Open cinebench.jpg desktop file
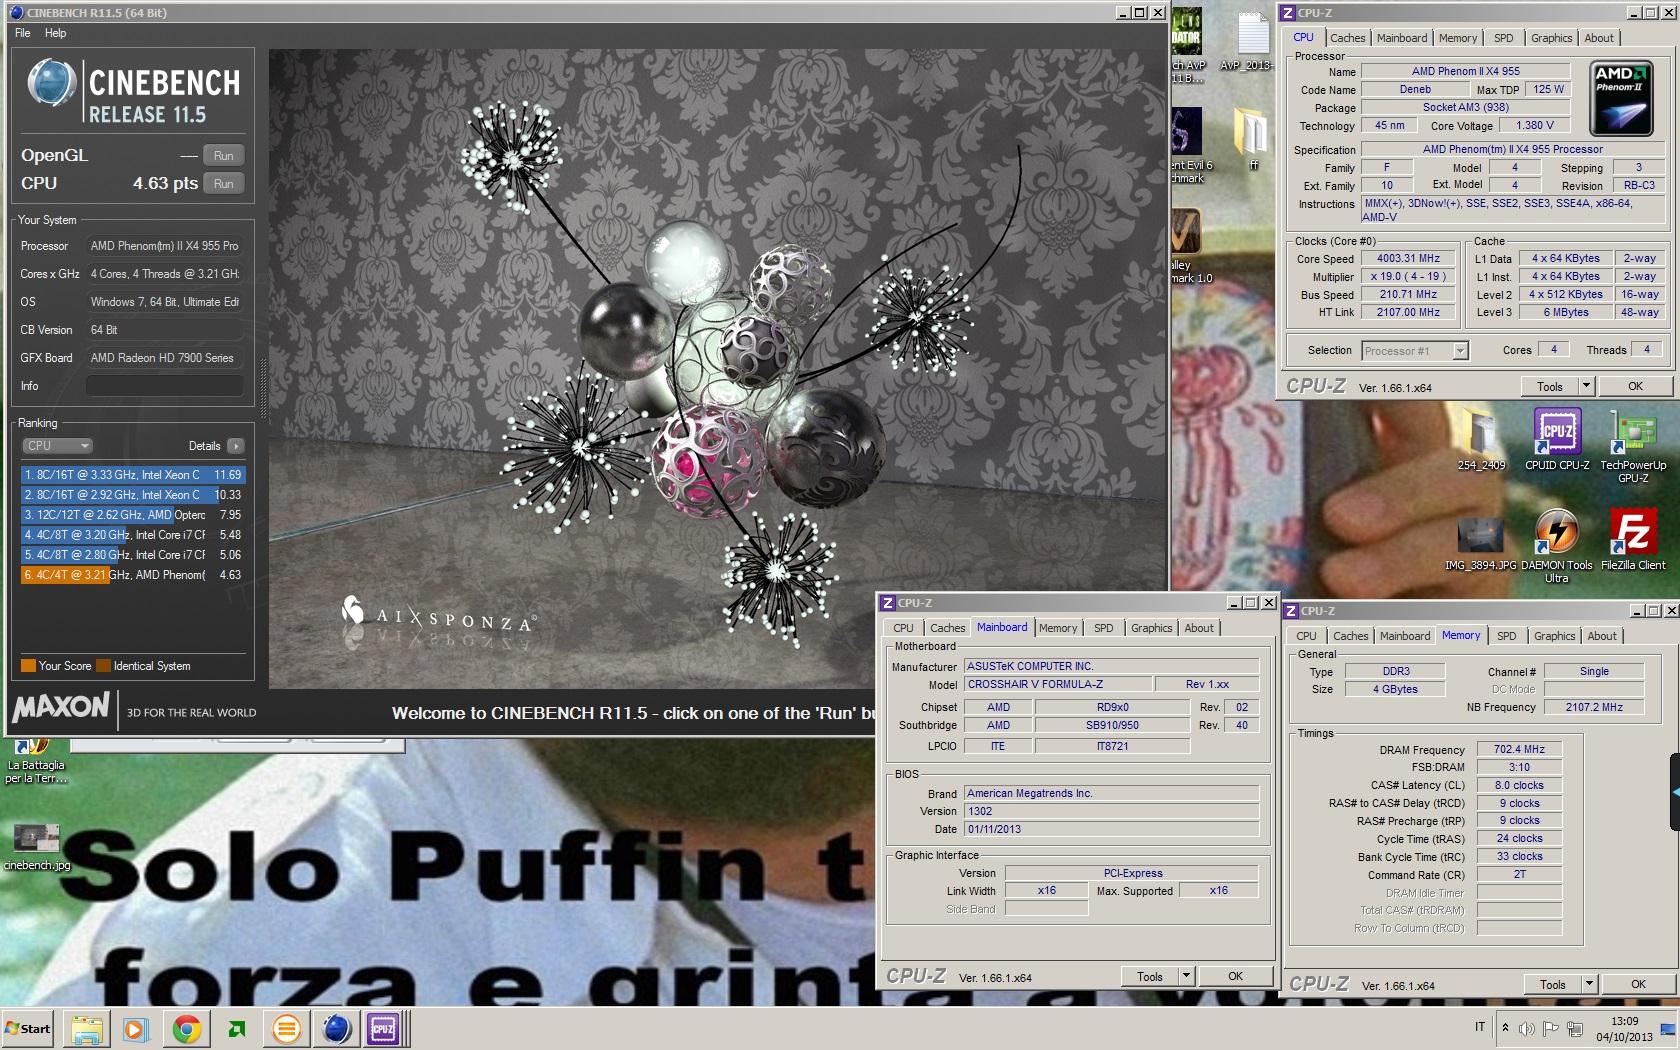Screen dimensions: 1680x1050 click(36, 847)
